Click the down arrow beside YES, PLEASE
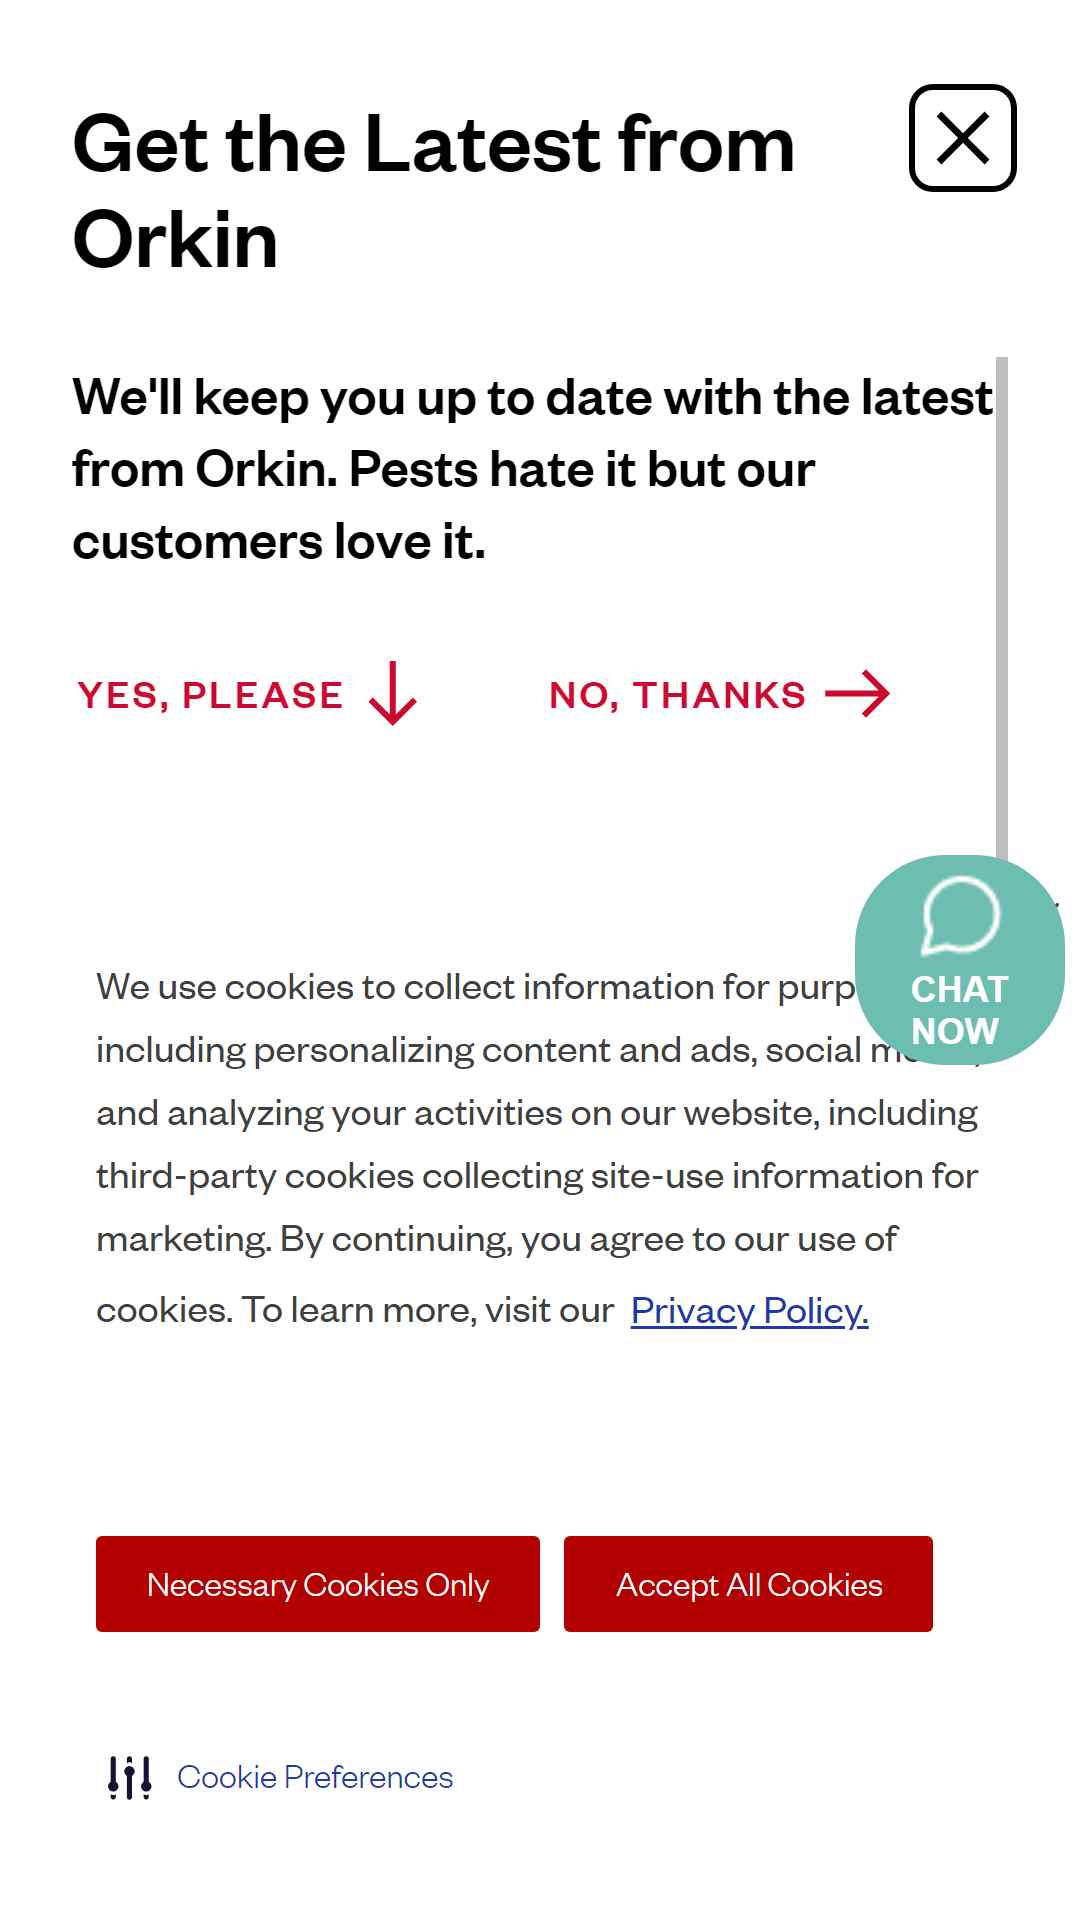This screenshot has width=1080, height=1920. coord(393,693)
